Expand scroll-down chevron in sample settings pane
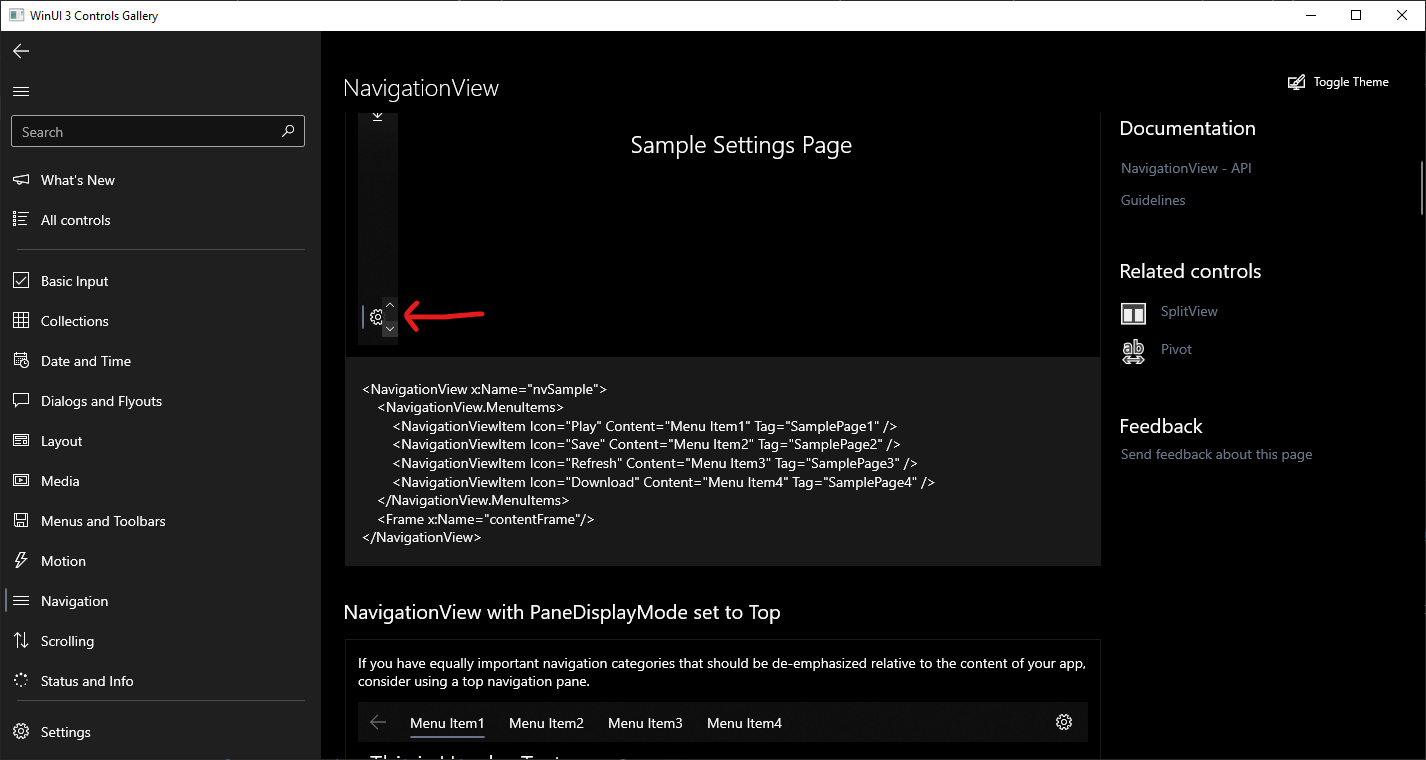 click(390, 327)
